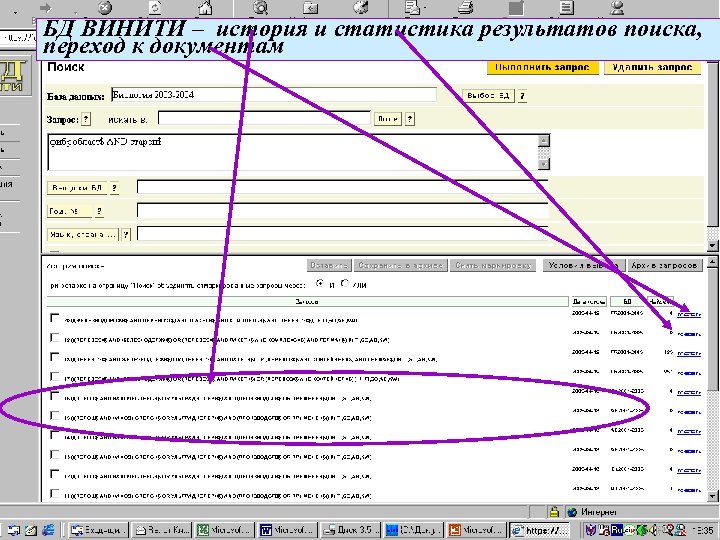The width and height of the screenshot is (720, 540).
Task: Click the browser Print icon
Action: (466, 7)
